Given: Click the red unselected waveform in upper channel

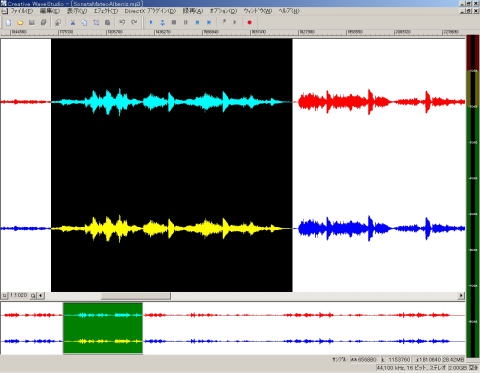Looking at the screenshot, I should click(381, 102).
